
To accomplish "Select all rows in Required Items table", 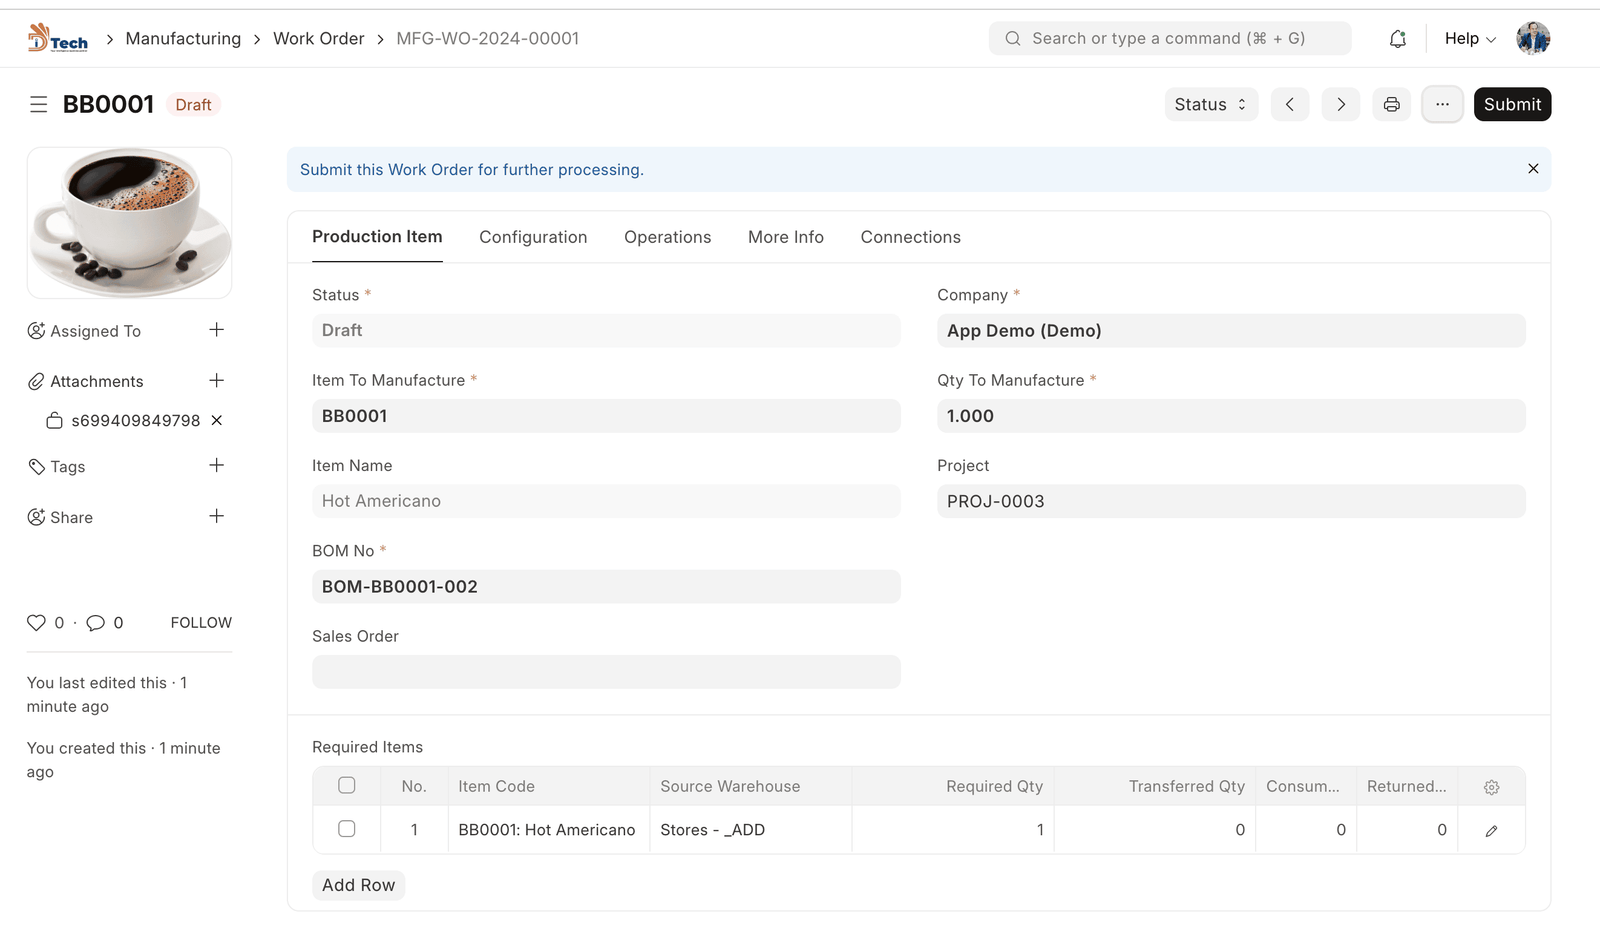I will pyautogui.click(x=347, y=786).
